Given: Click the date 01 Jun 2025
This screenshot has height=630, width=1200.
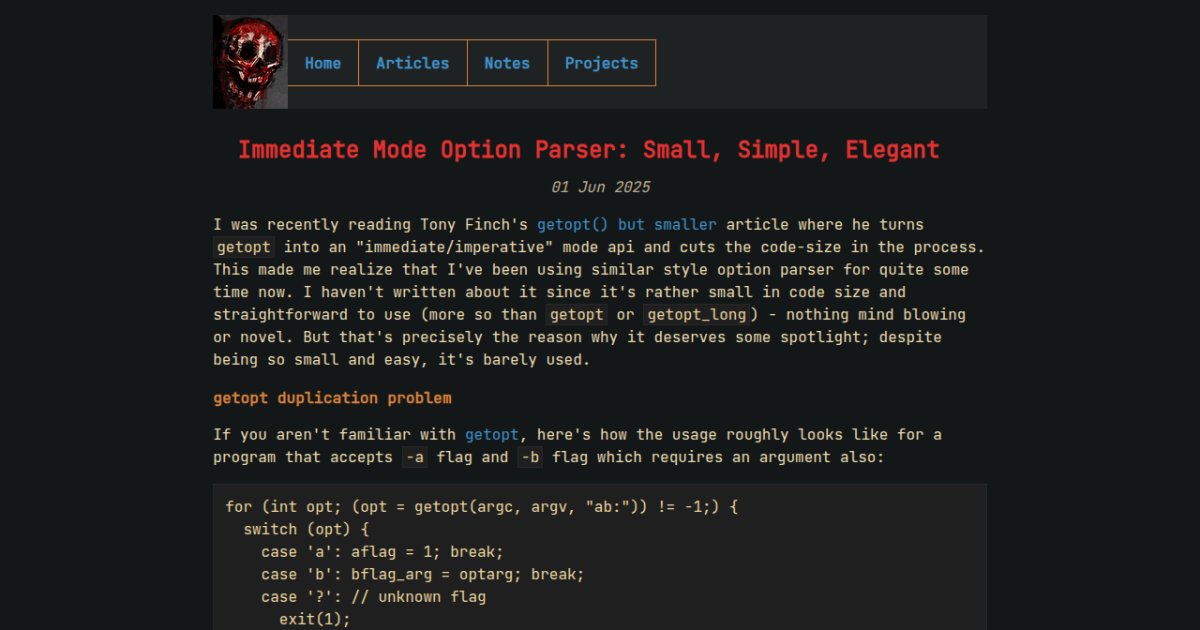Looking at the screenshot, I should click(600, 187).
